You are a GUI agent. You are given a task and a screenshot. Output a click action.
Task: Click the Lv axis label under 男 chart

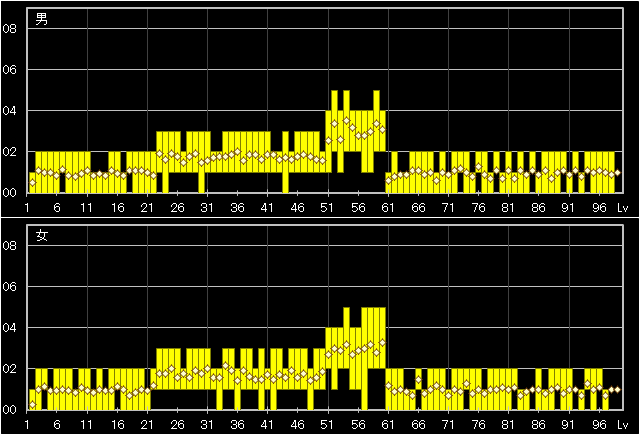click(x=622, y=208)
